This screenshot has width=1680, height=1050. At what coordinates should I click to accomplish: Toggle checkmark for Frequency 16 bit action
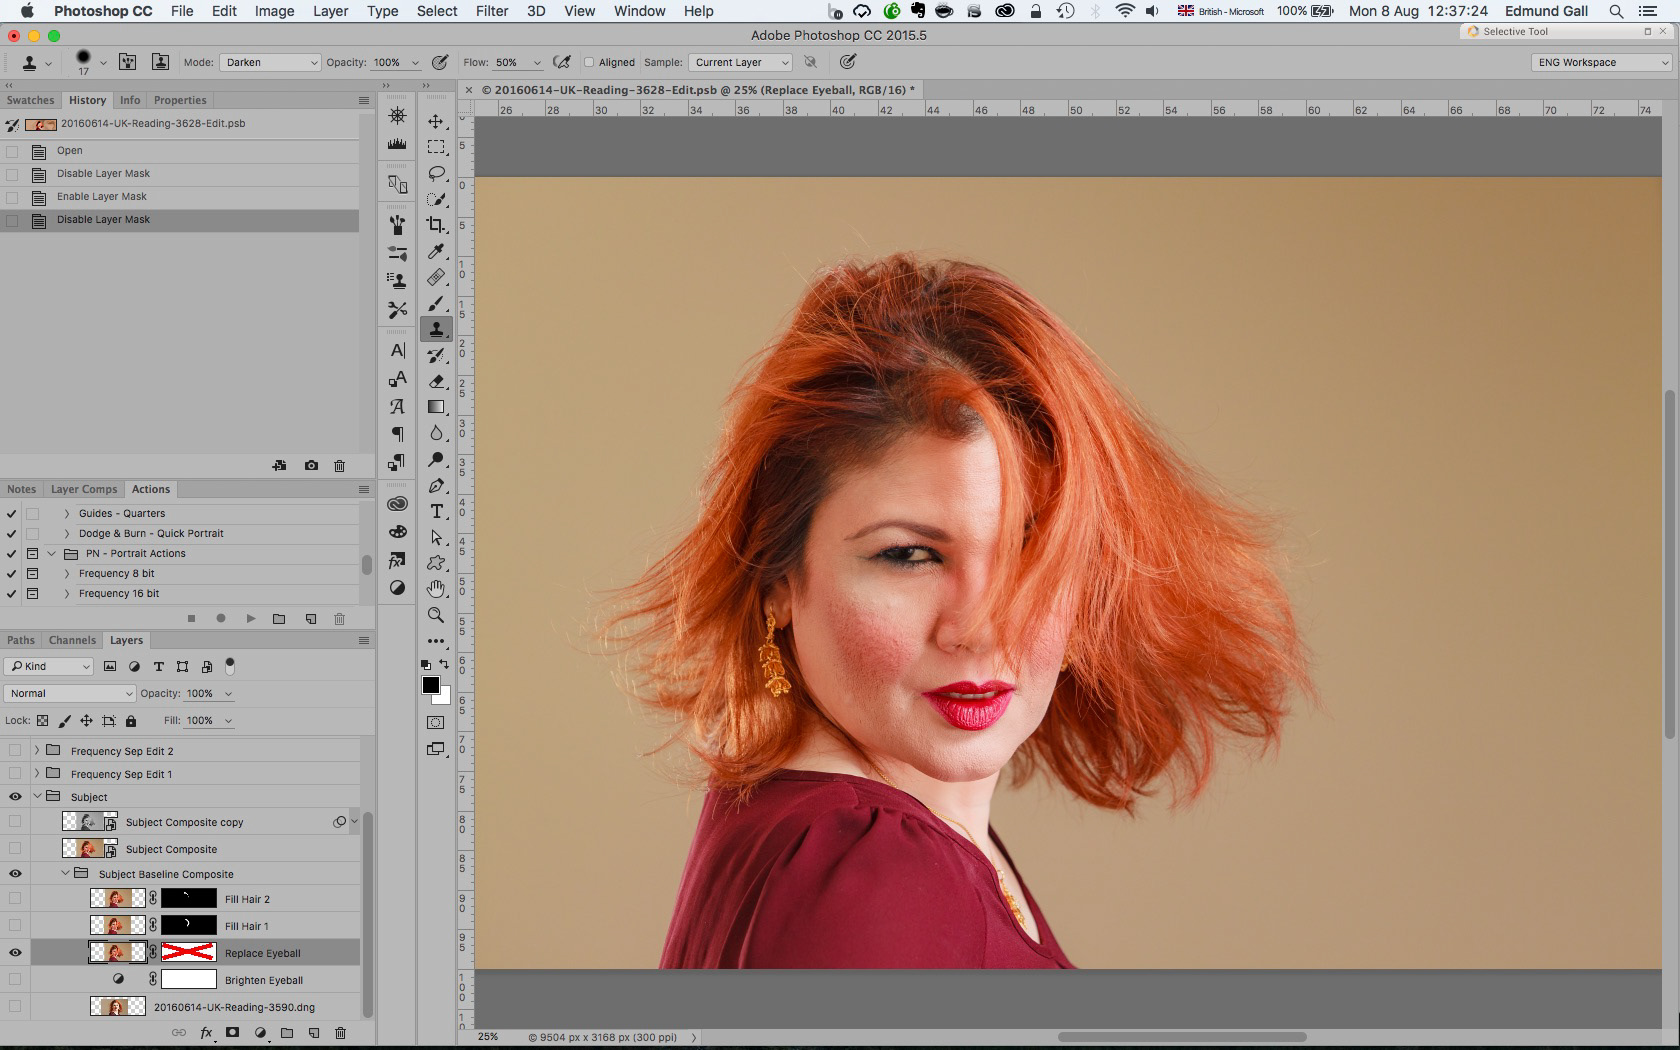click(x=11, y=593)
